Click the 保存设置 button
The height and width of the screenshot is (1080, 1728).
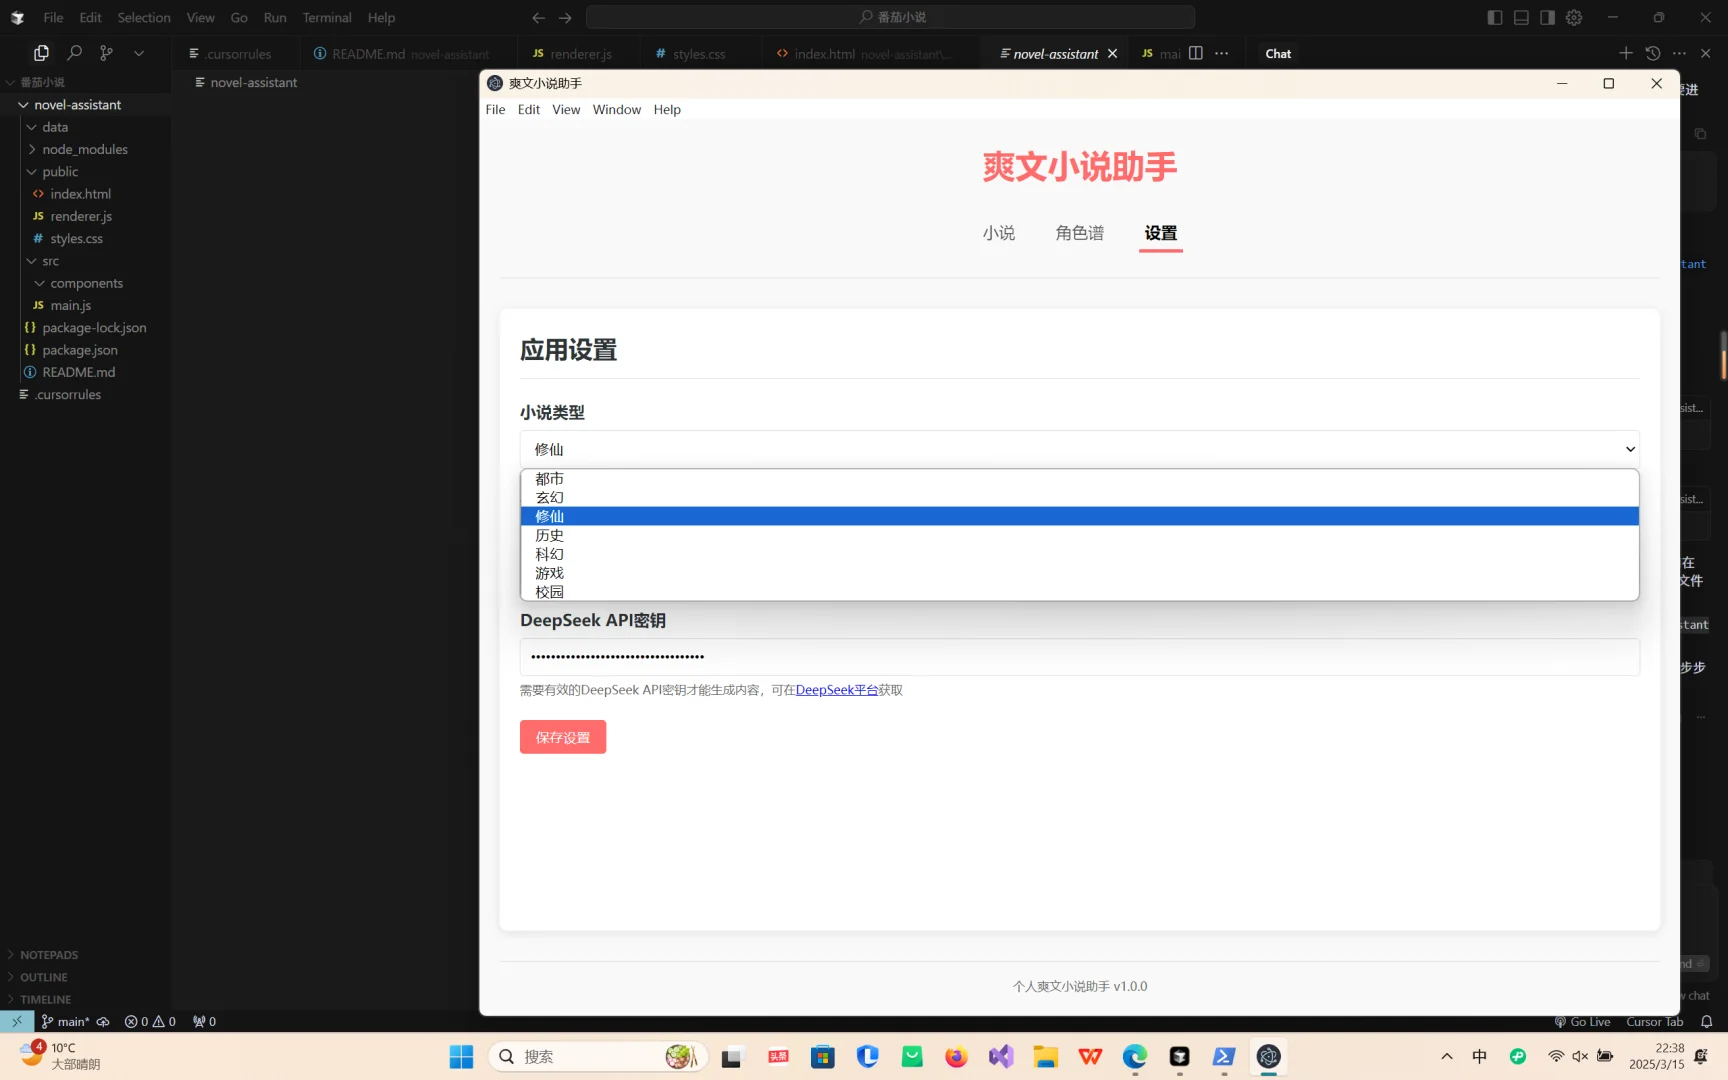click(562, 737)
